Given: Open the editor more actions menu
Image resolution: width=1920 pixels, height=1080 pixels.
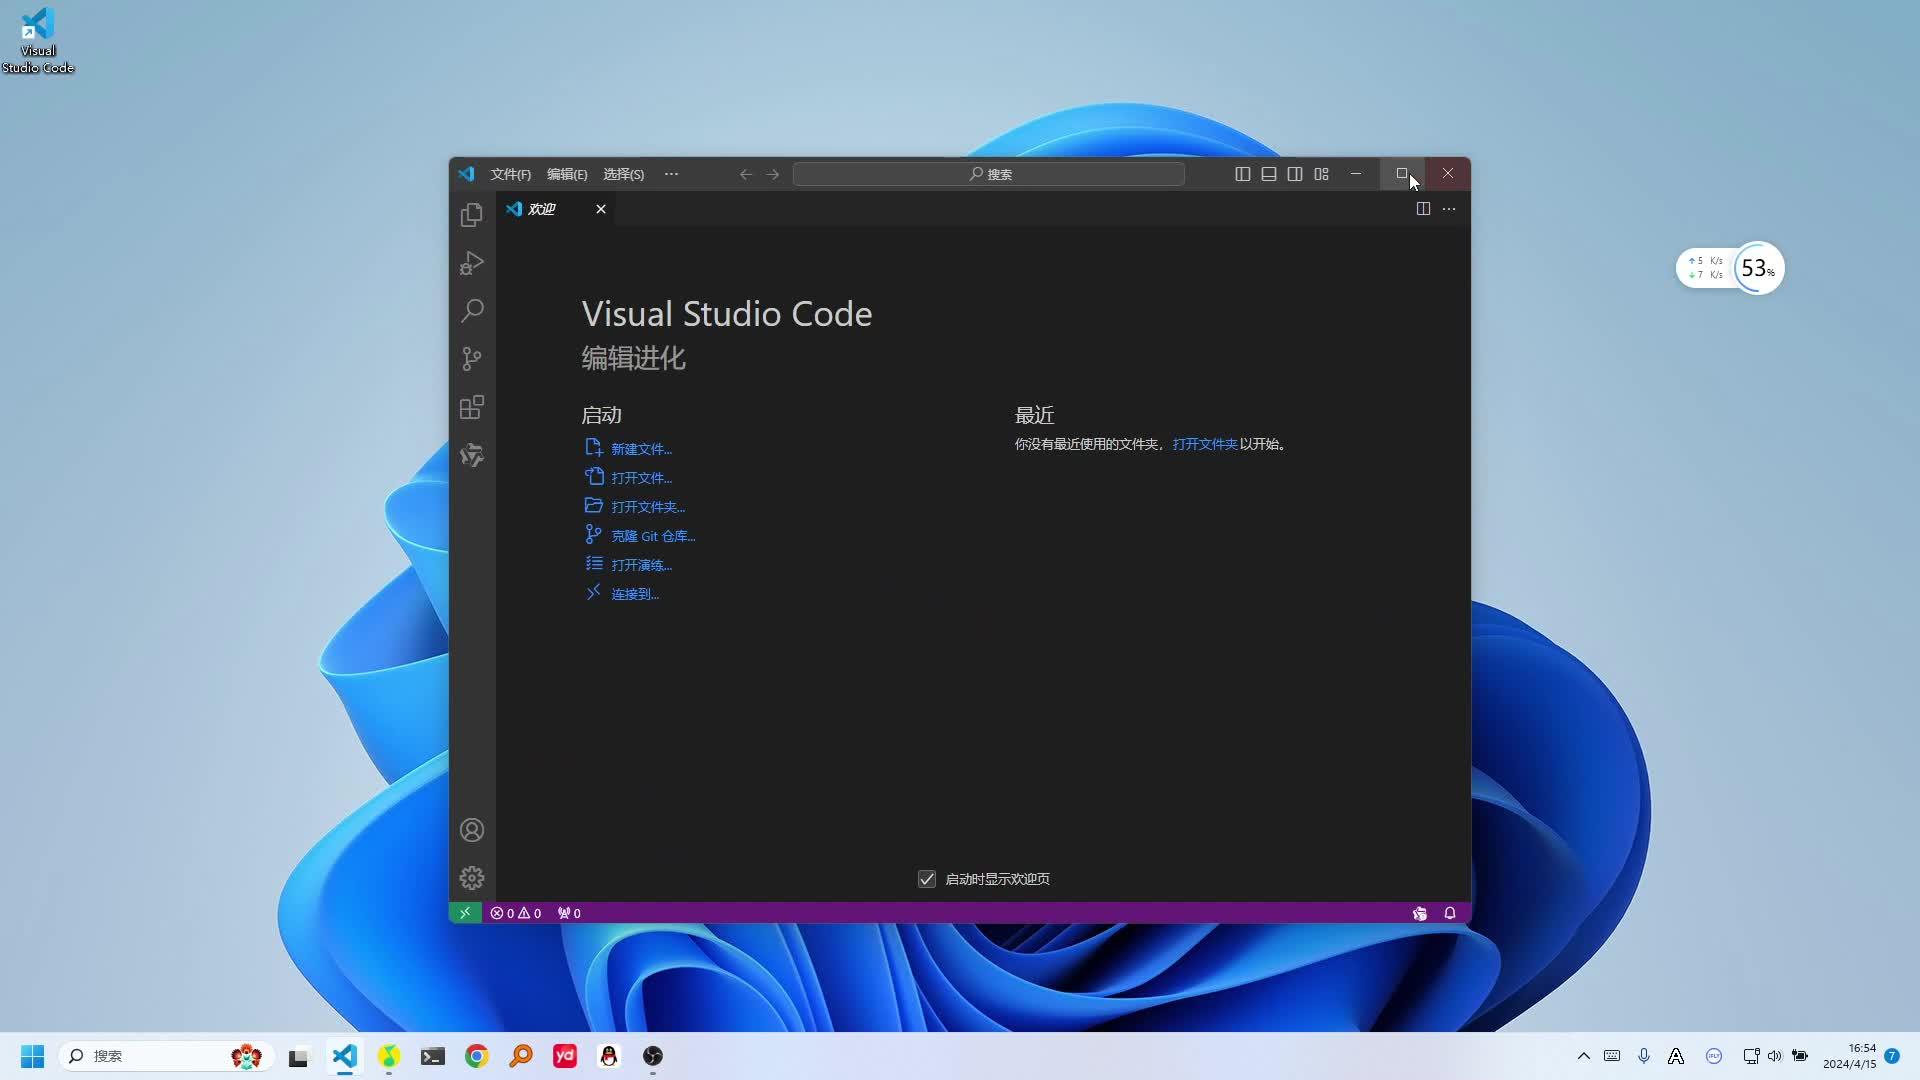Looking at the screenshot, I should point(1448,208).
